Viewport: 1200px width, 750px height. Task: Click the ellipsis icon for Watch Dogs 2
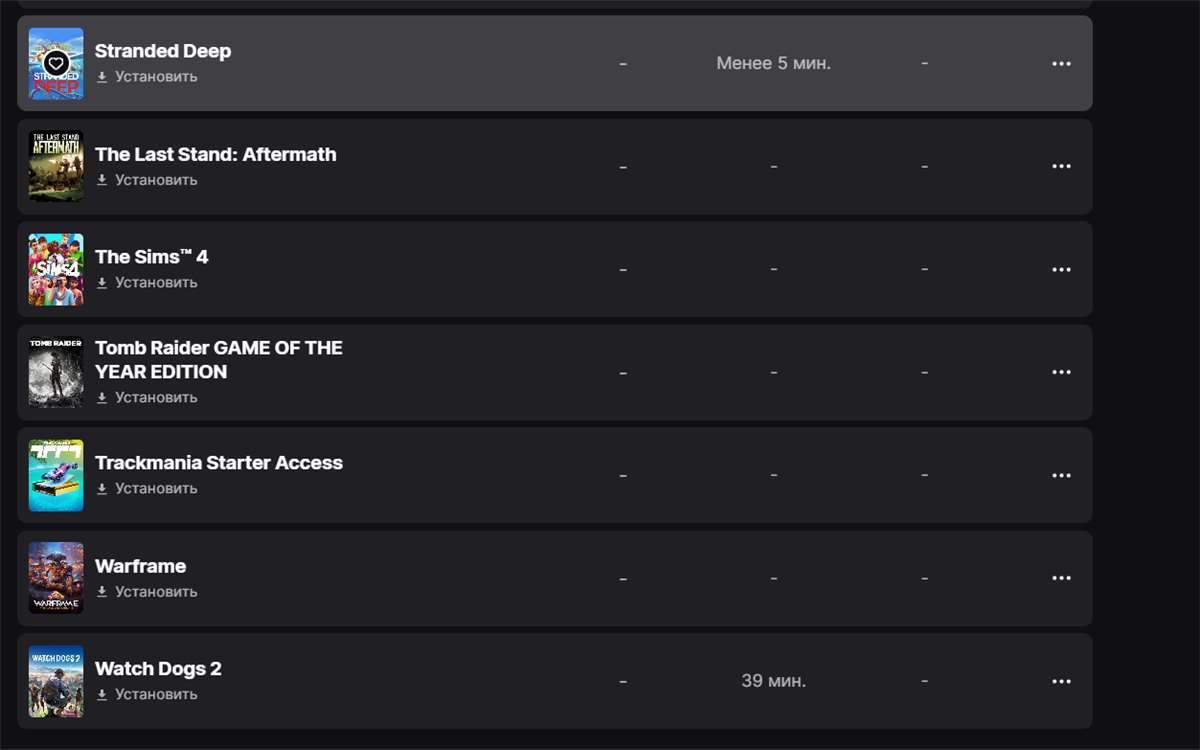pos(1061,682)
